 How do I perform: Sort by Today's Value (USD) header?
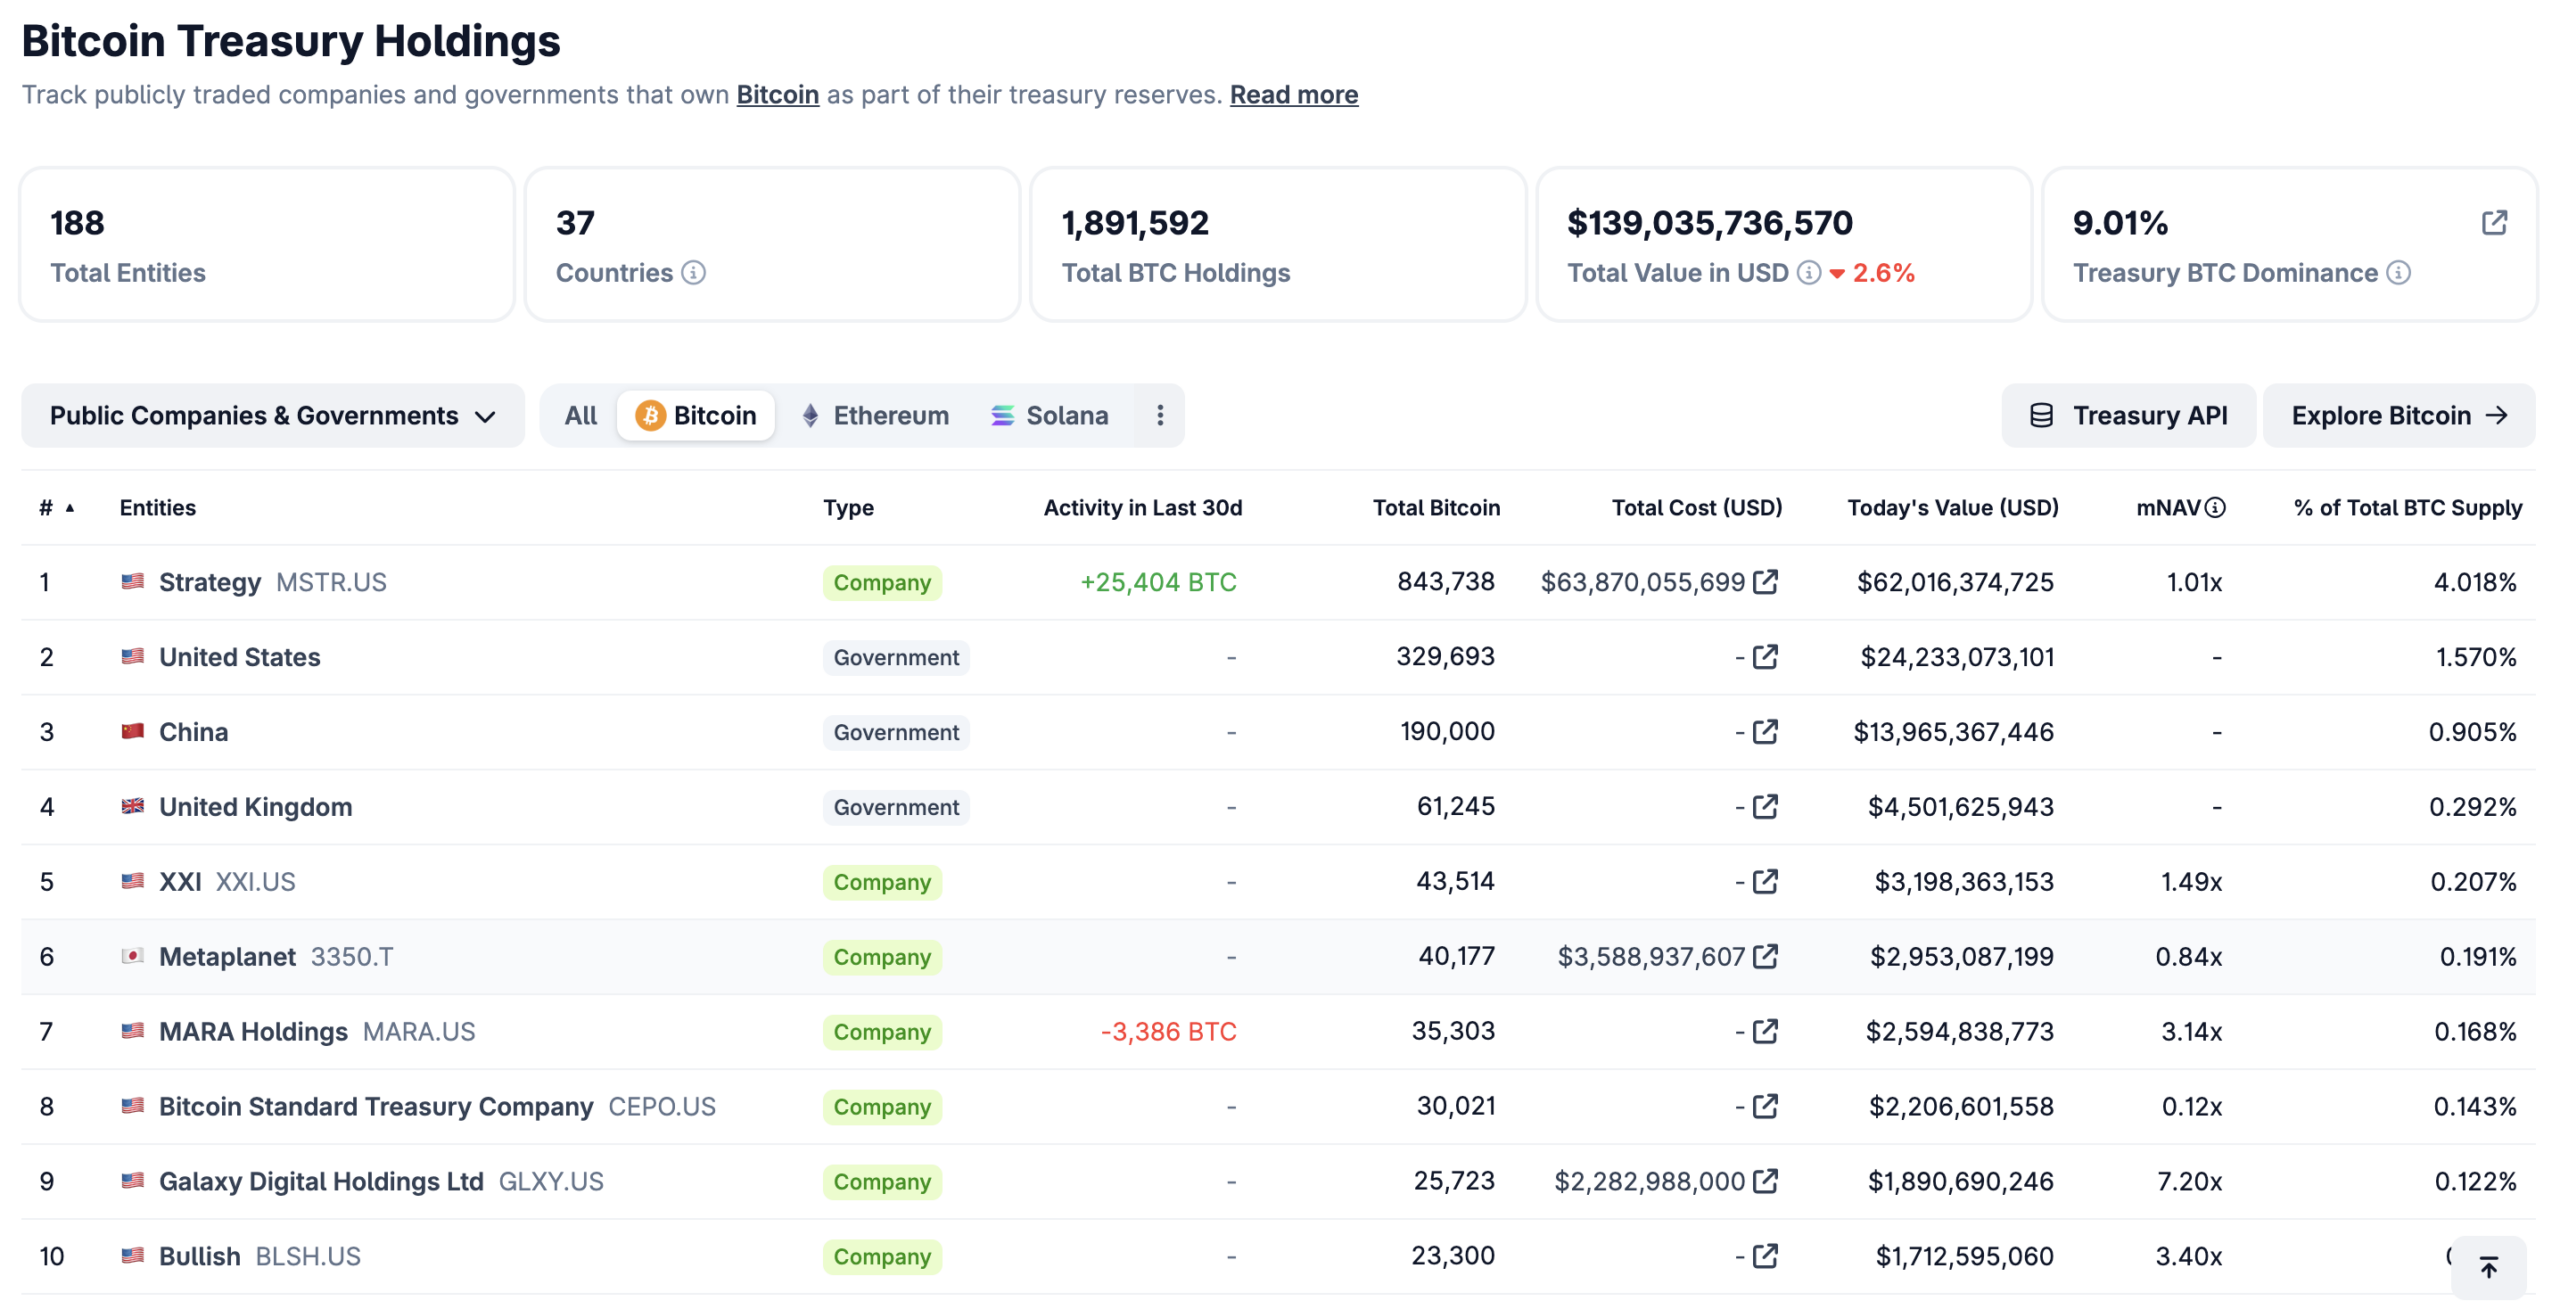coord(1952,507)
